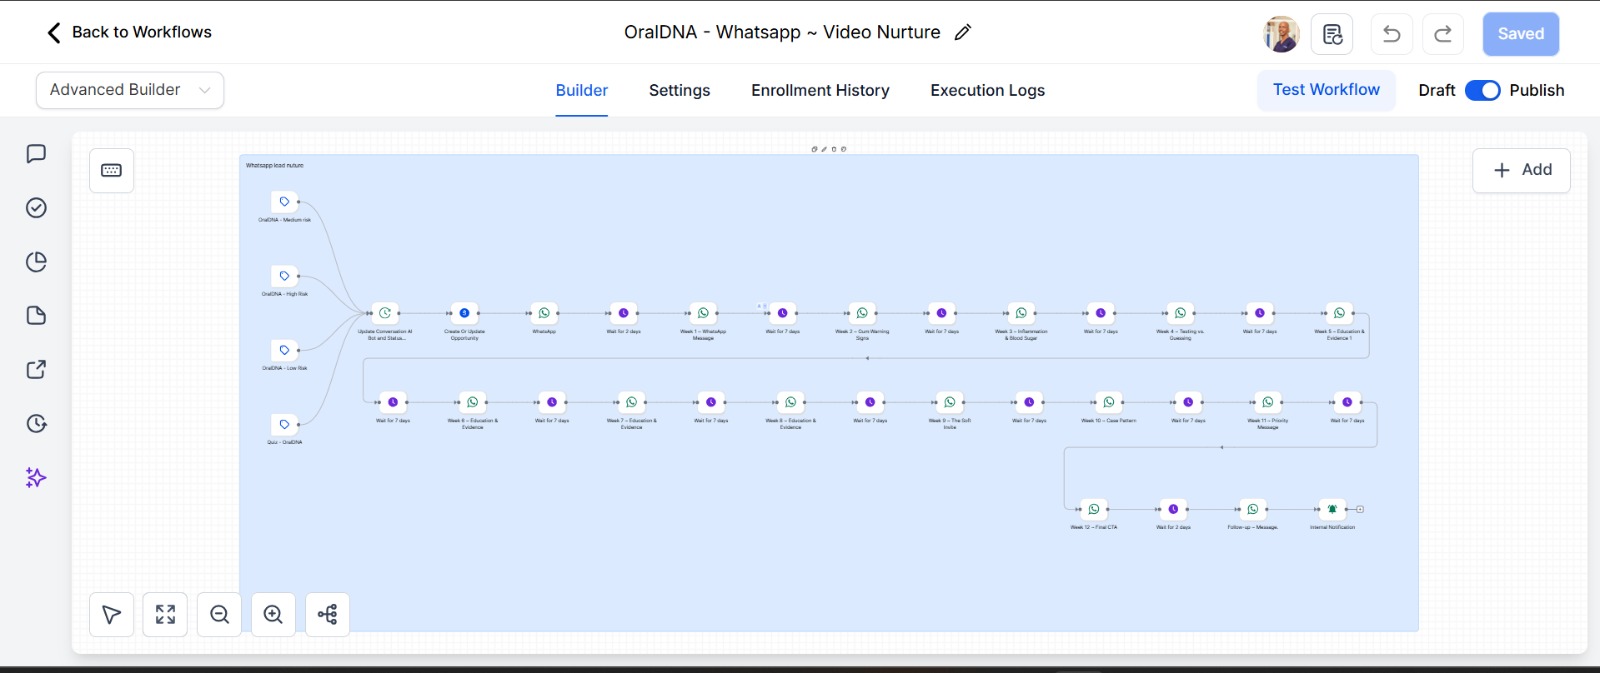The height and width of the screenshot is (673, 1600).
Task: Click the Saved button
Action: [1520, 34]
